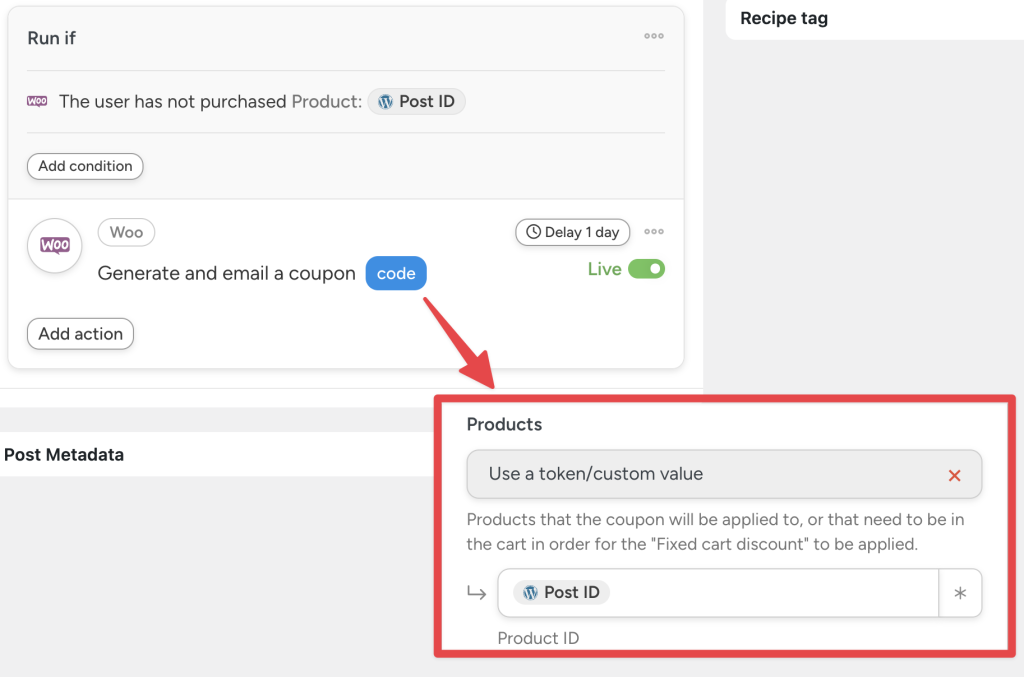Click the Add action button
1024x677 pixels.
tap(80, 334)
